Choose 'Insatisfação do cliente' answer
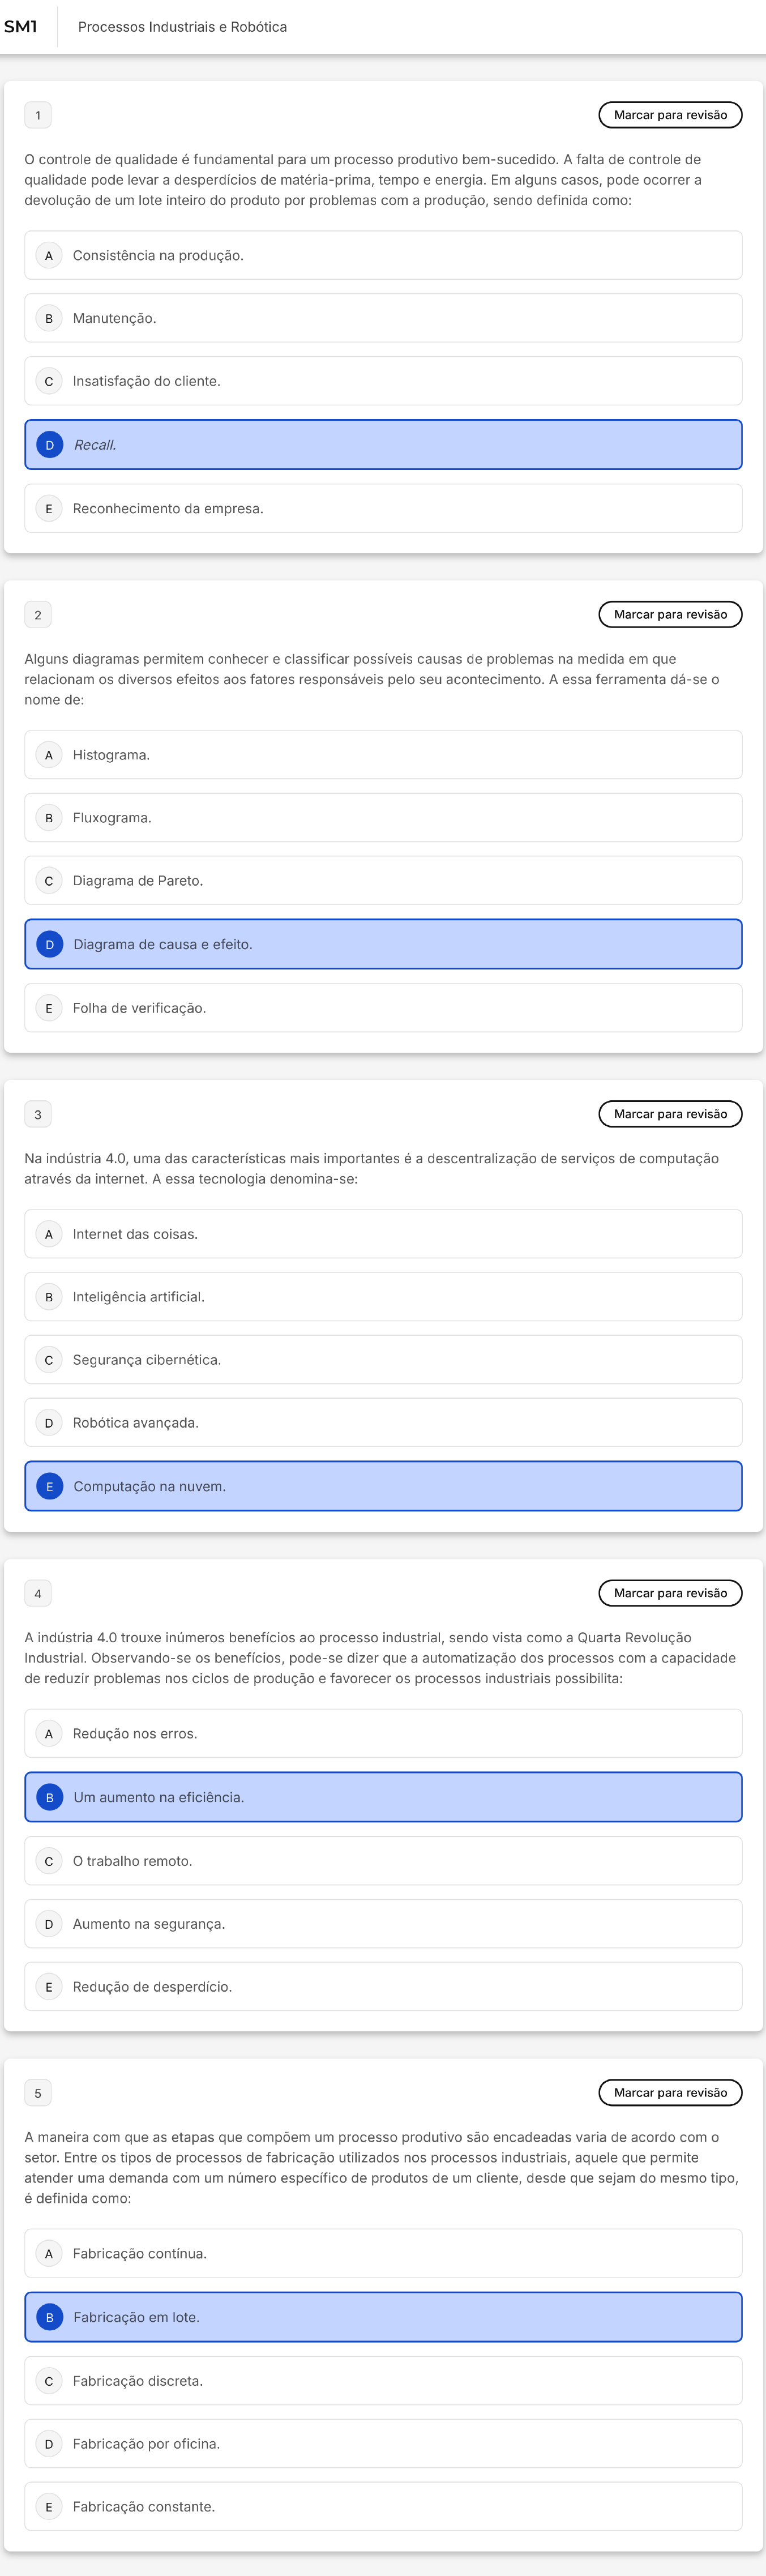 [x=383, y=381]
